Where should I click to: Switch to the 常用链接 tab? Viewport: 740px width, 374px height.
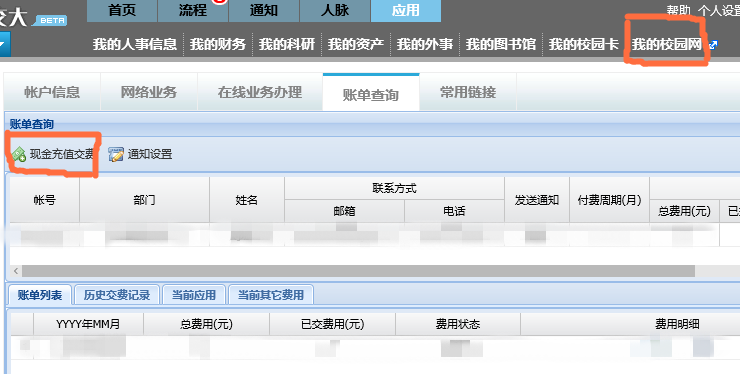coord(468,92)
